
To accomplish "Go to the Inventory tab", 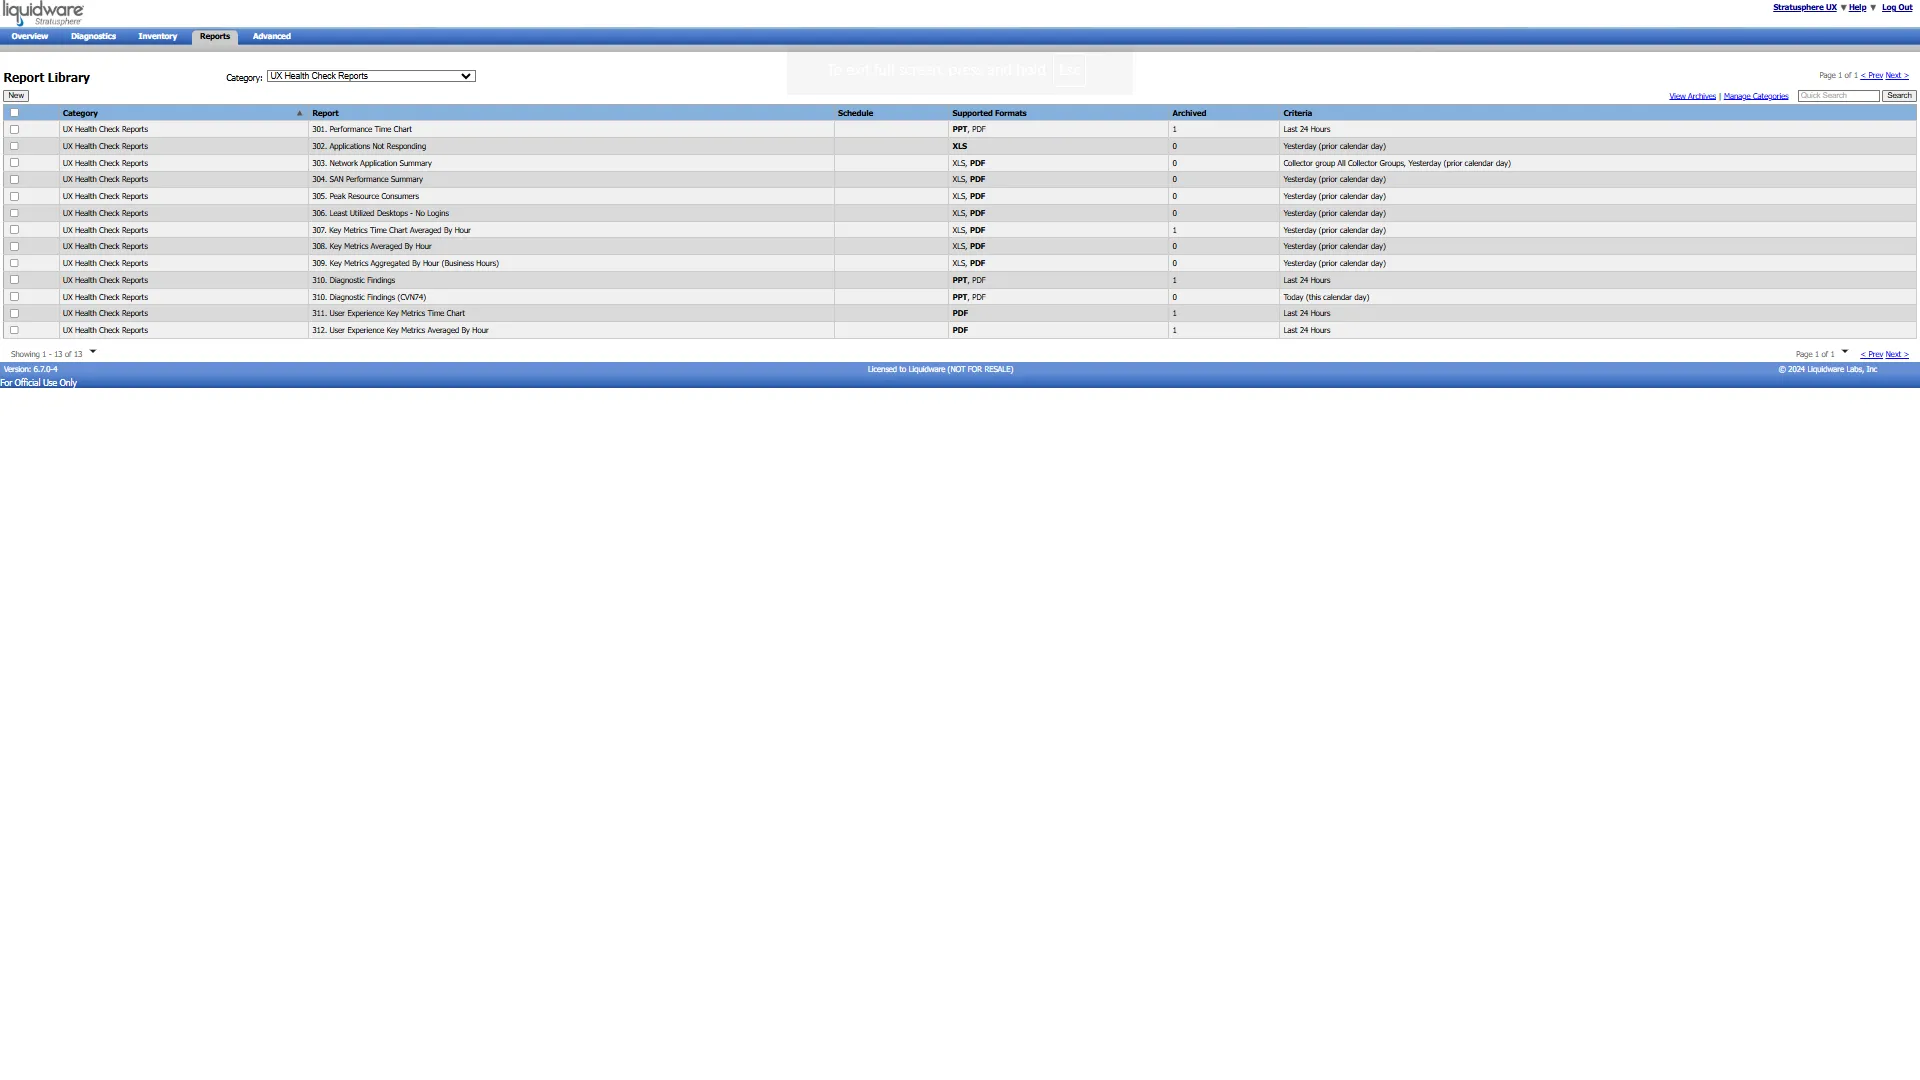I will tap(158, 37).
